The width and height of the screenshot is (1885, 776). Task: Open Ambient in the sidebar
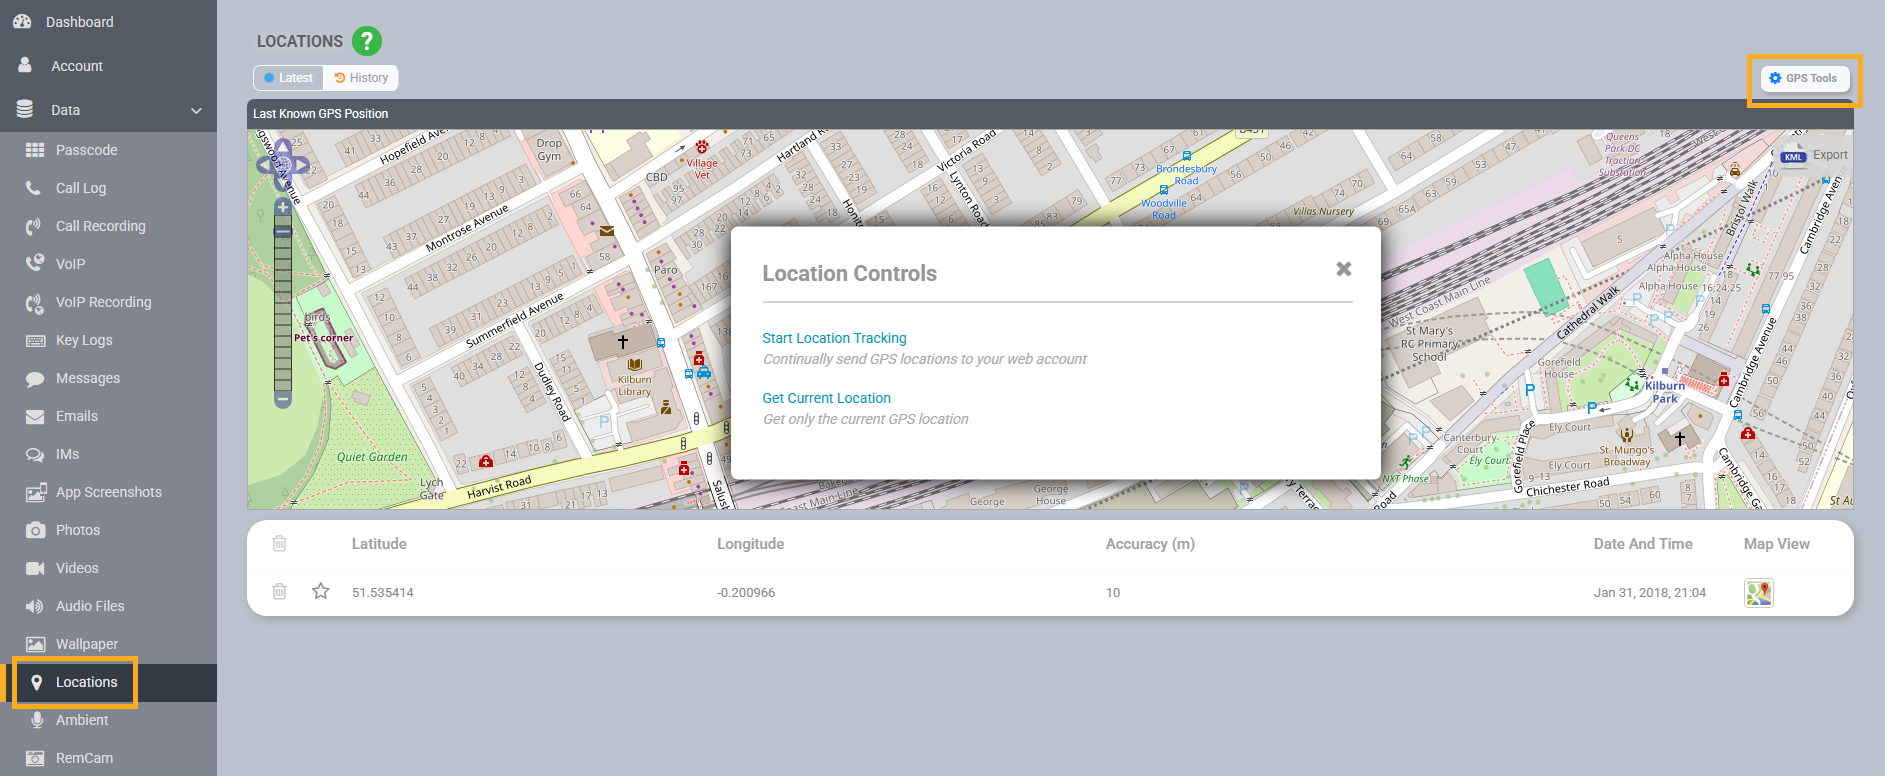click(x=82, y=720)
